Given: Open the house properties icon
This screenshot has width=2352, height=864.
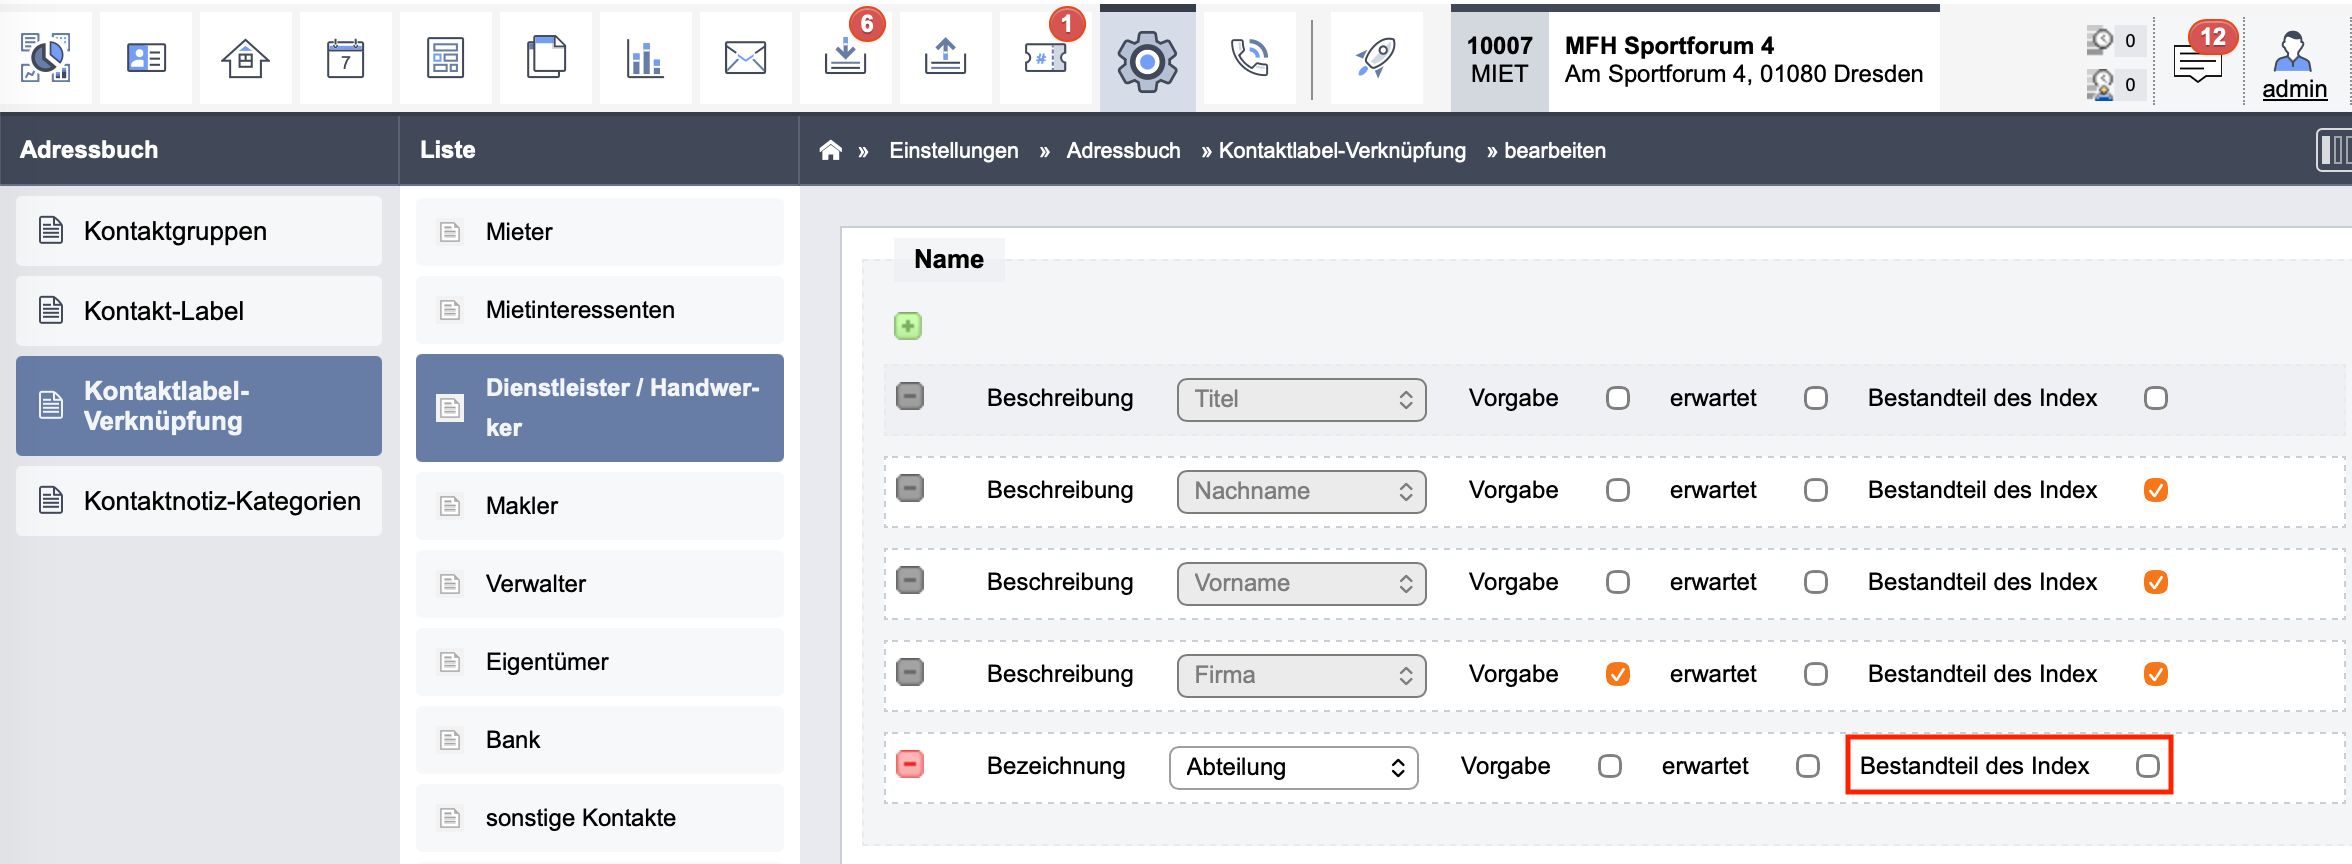Looking at the screenshot, I should (245, 58).
